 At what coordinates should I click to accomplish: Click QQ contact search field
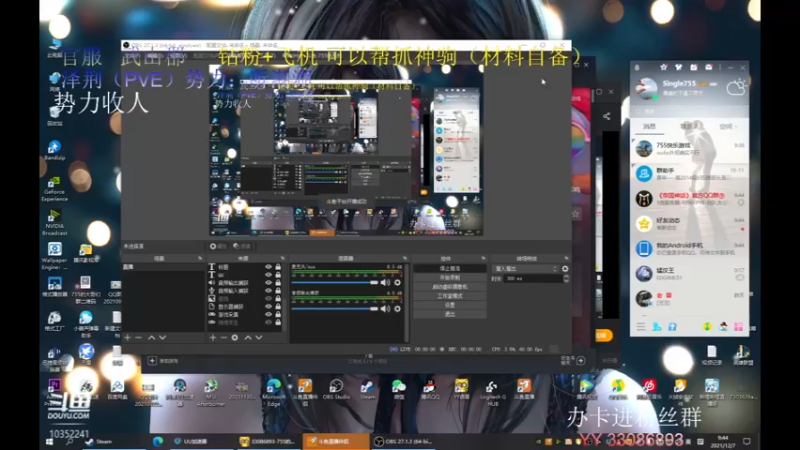pos(689,111)
